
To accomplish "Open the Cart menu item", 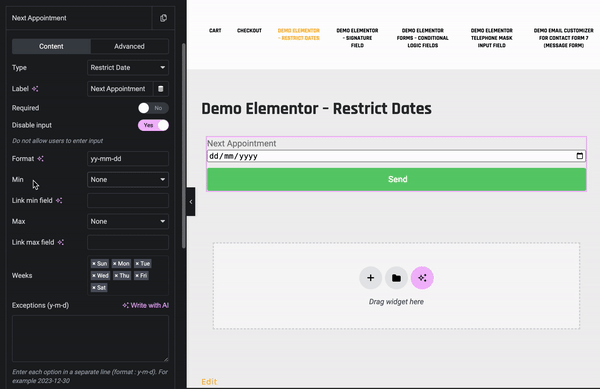I will tap(215, 30).
